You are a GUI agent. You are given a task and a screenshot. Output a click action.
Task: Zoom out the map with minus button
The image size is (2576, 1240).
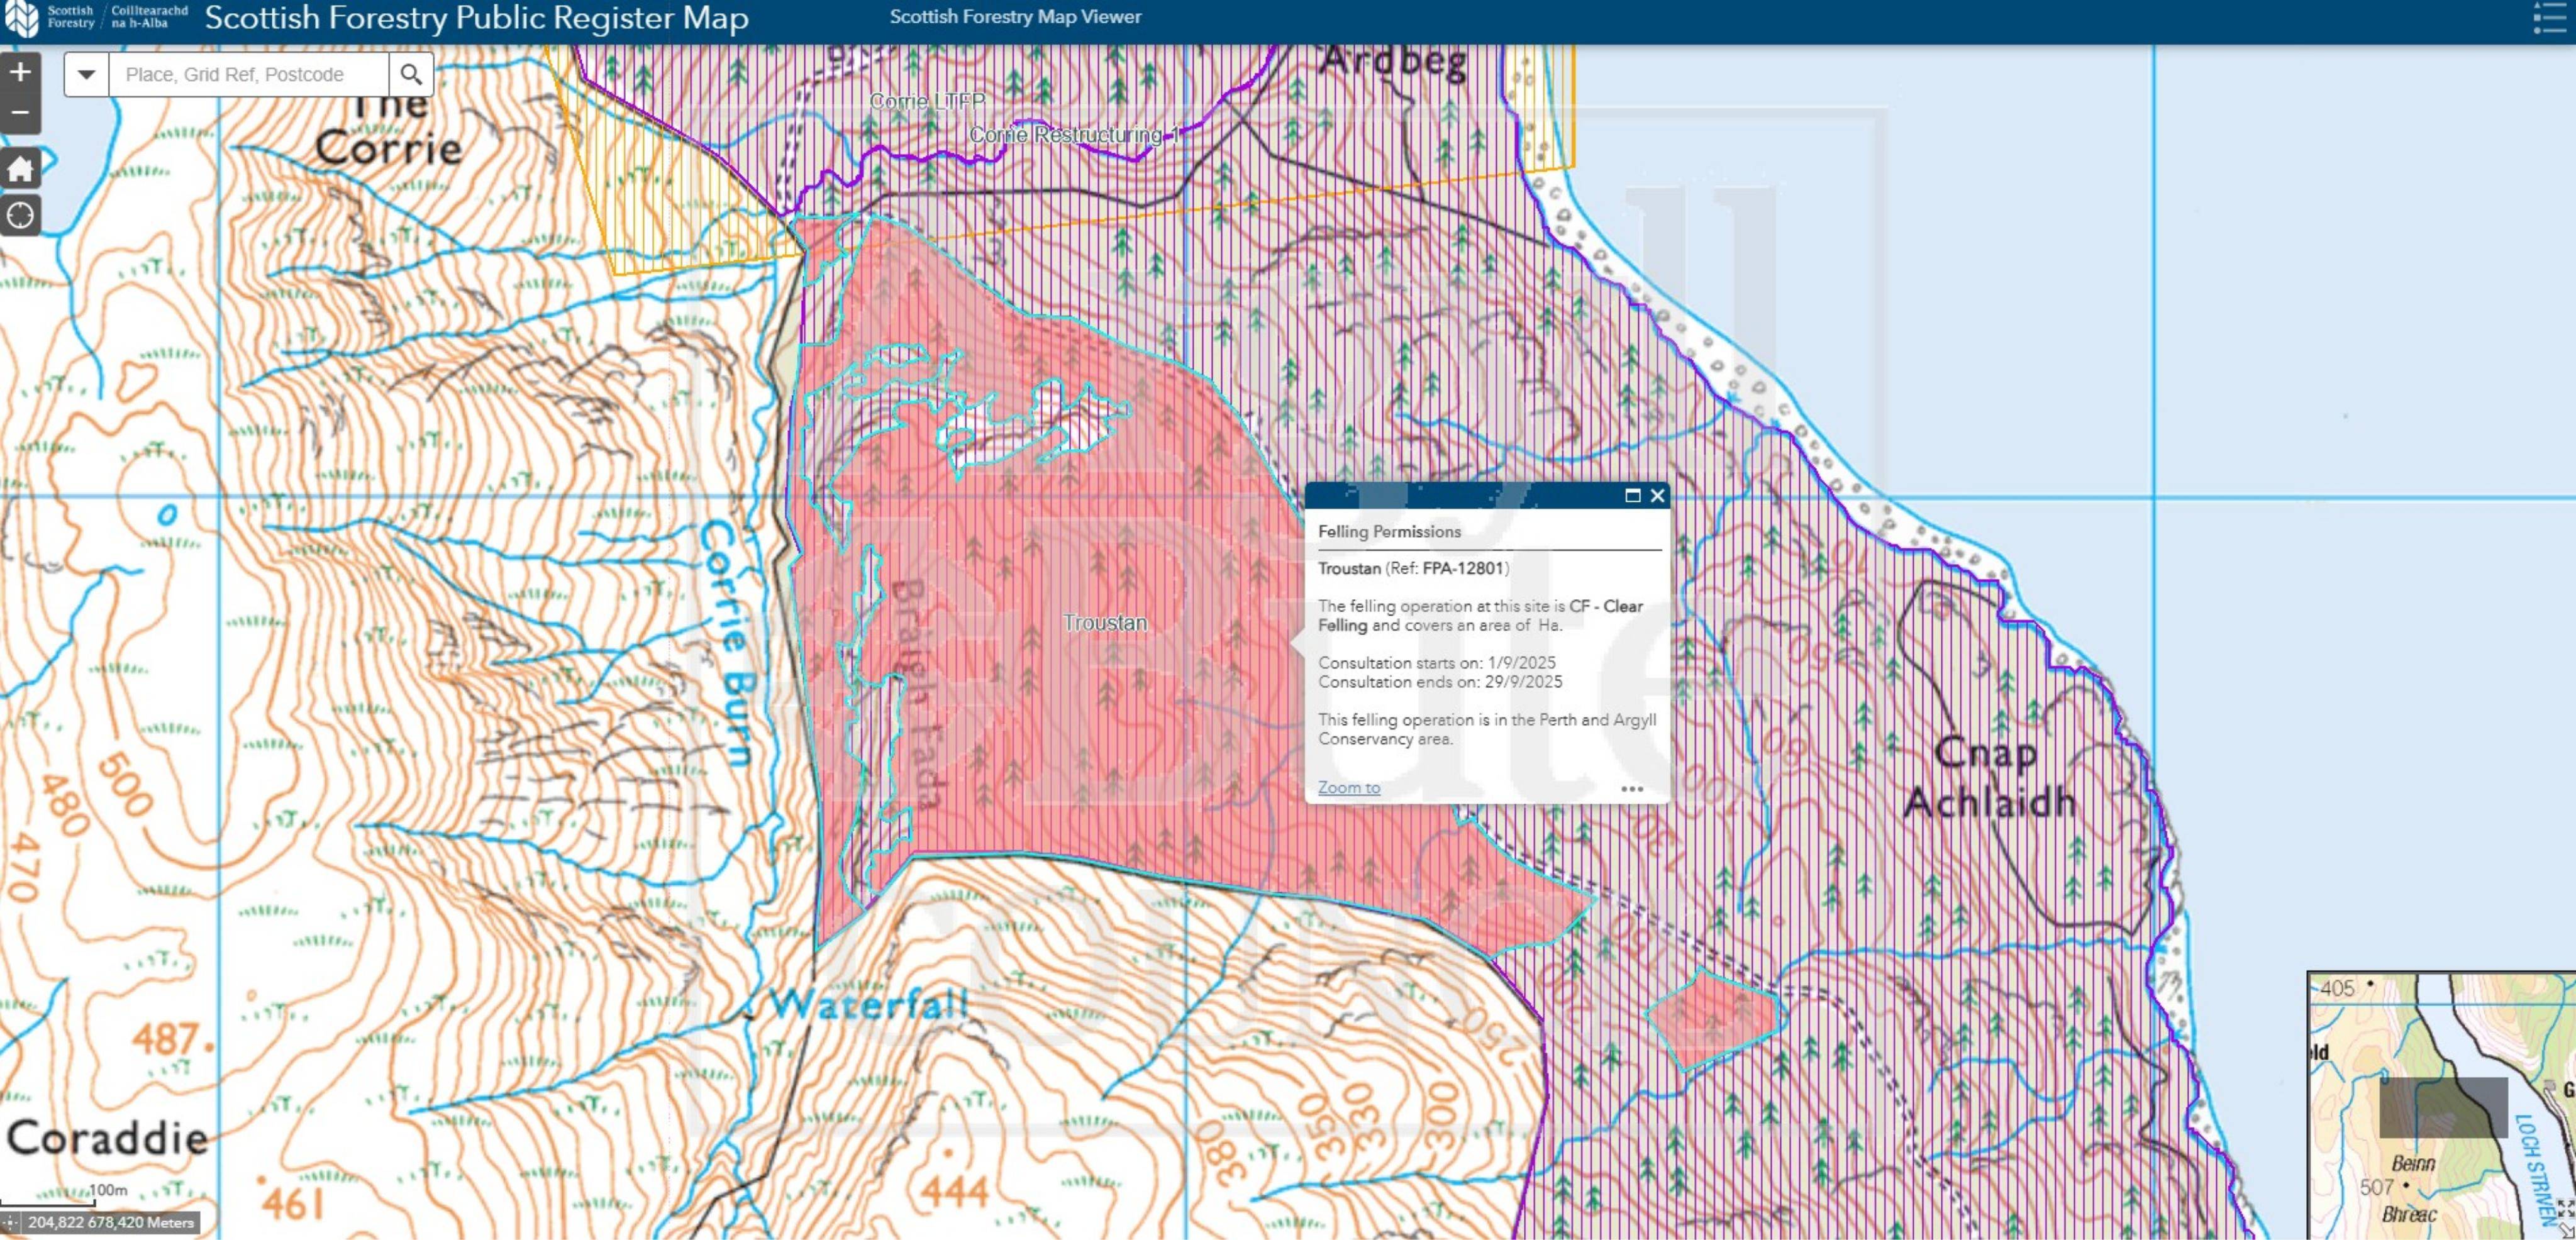[20, 113]
